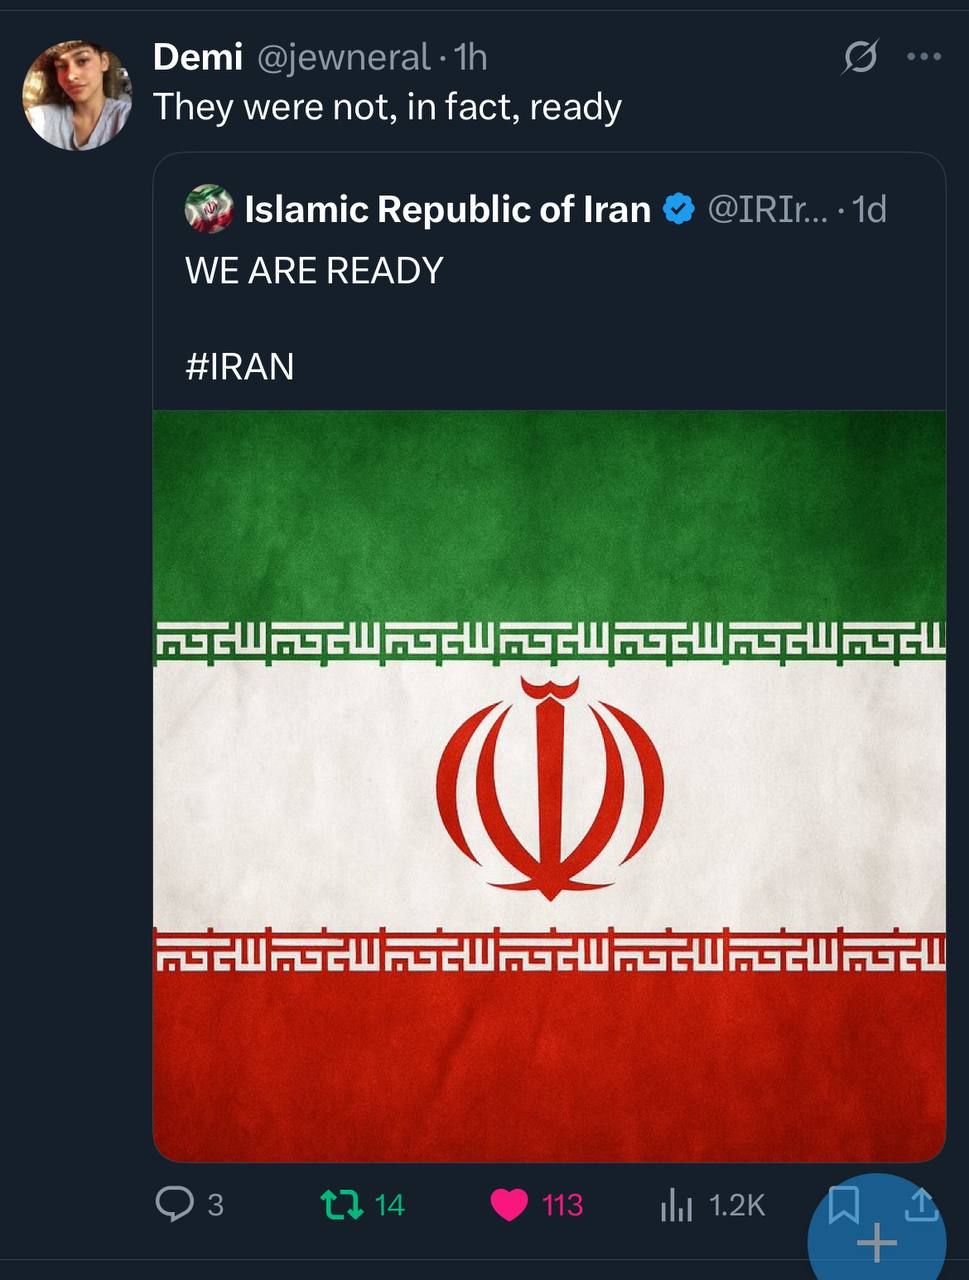Bookmark this post

(x=842, y=1200)
